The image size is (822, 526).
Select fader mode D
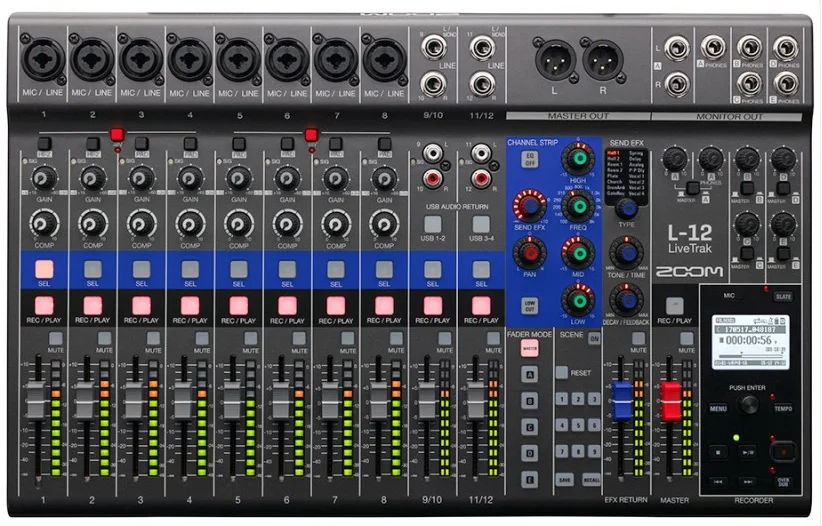[529, 453]
